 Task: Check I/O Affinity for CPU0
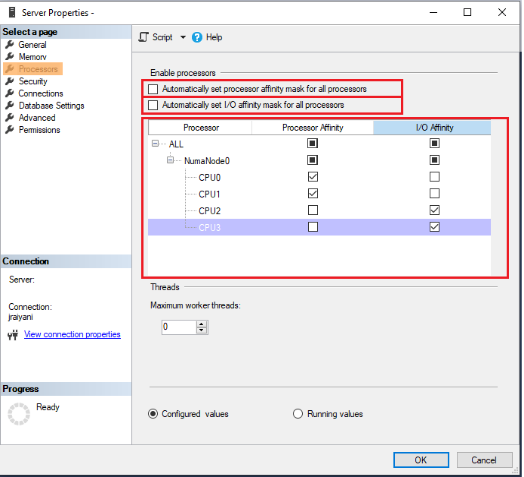click(x=434, y=177)
